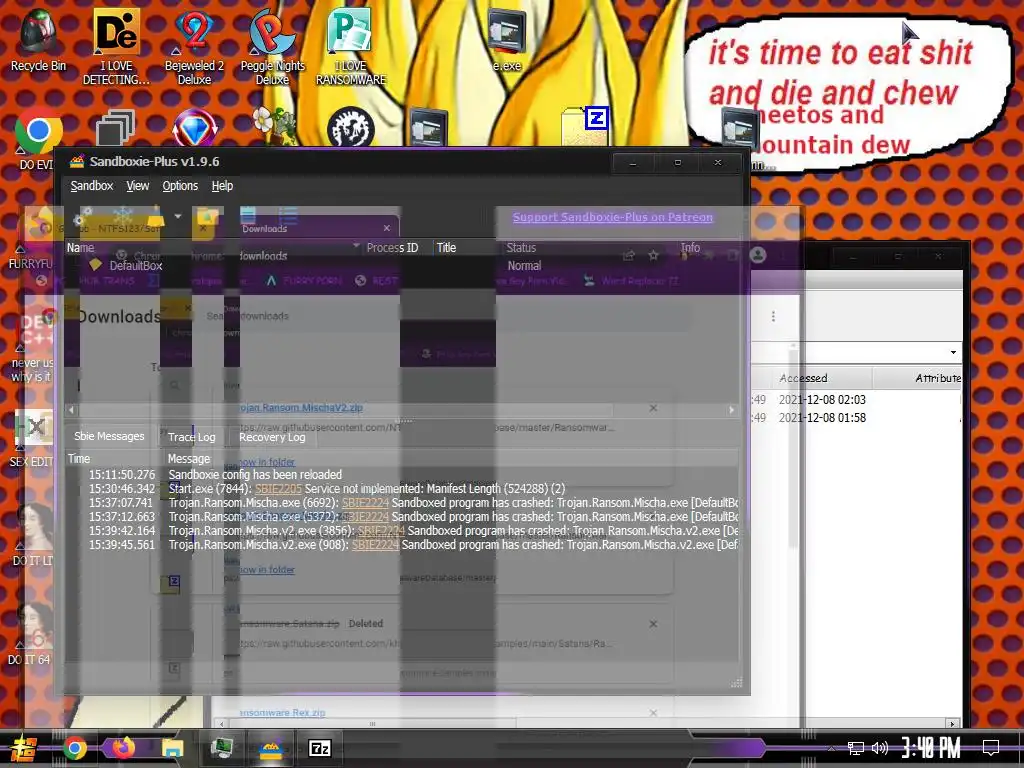This screenshot has height=768, width=1024.
Task: Dismiss the MischaV2.zip download entry
Action: 653,408
